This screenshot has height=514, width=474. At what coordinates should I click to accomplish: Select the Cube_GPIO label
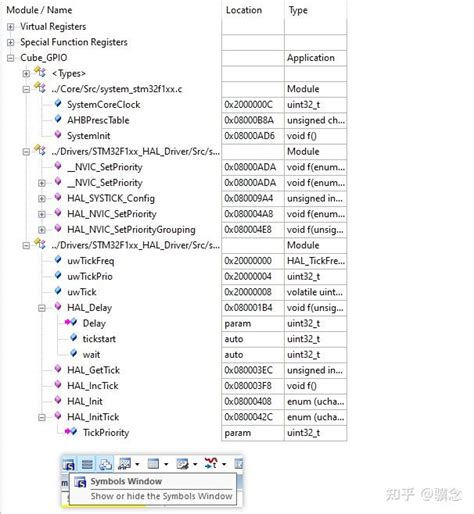point(44,58)
